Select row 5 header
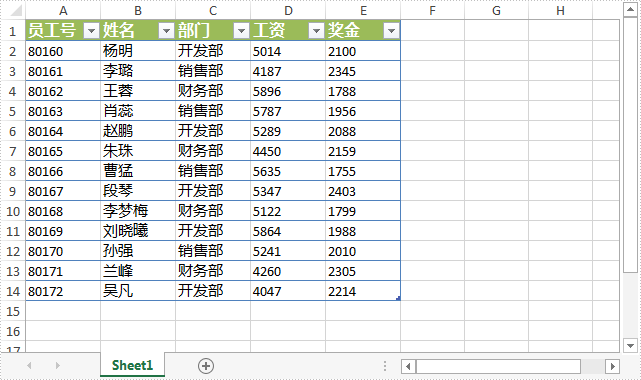The image size is (641, 380). 13,111
